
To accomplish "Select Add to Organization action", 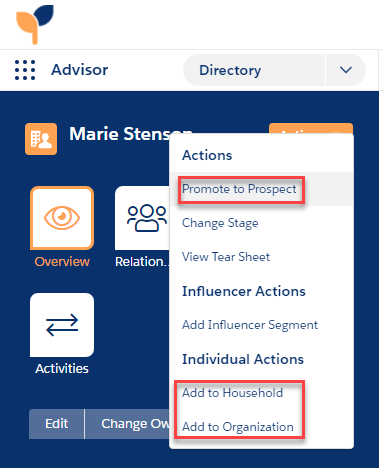I will pos(238,427).
